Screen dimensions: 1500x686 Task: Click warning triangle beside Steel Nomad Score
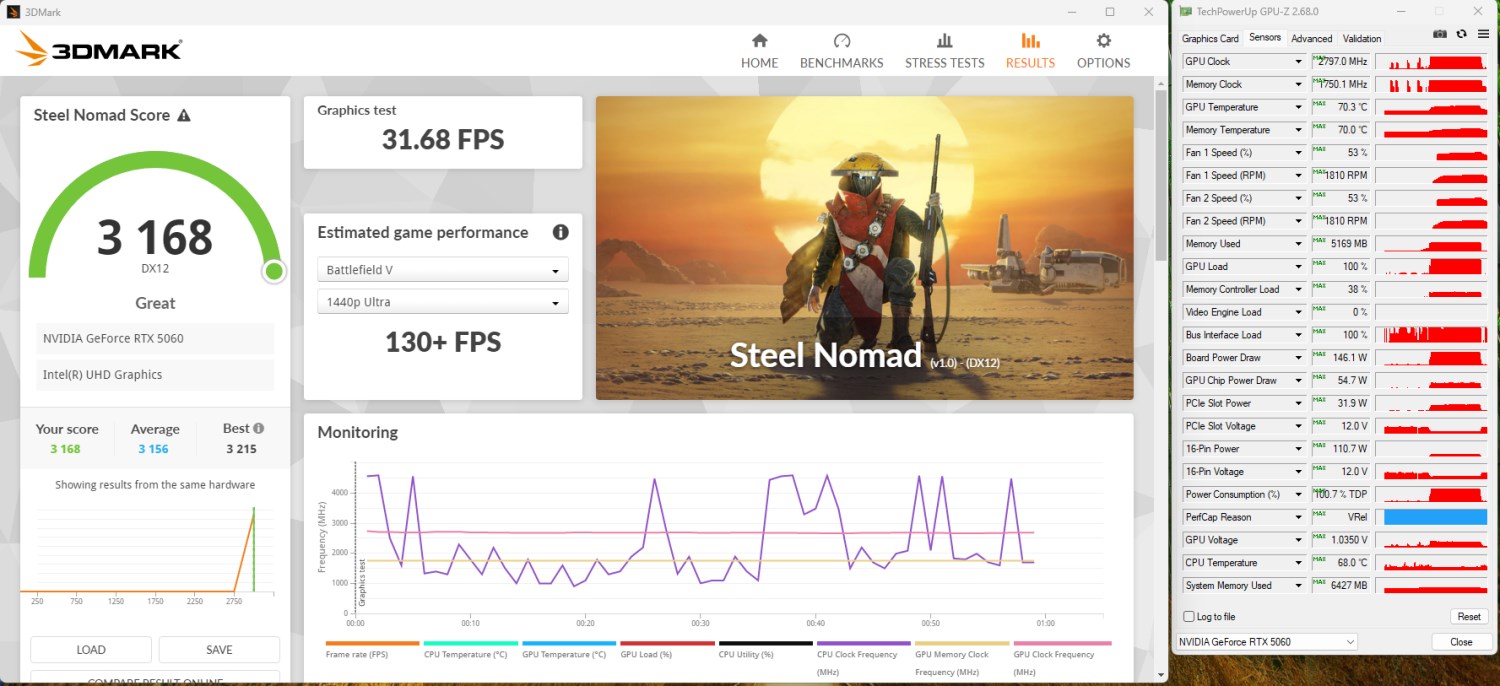pos(184,116)
